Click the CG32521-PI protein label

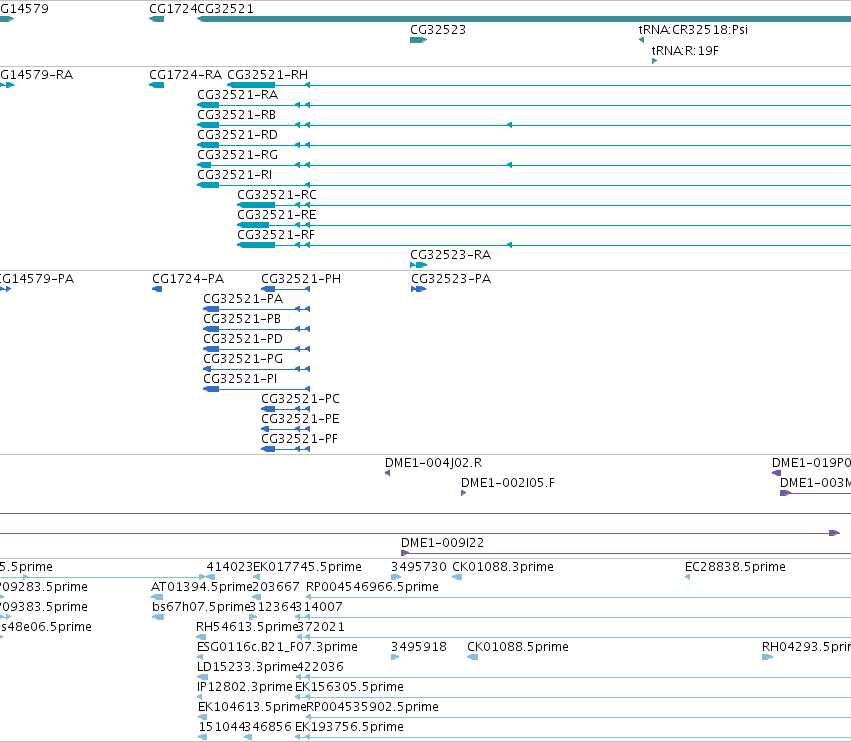coord(240,379)
